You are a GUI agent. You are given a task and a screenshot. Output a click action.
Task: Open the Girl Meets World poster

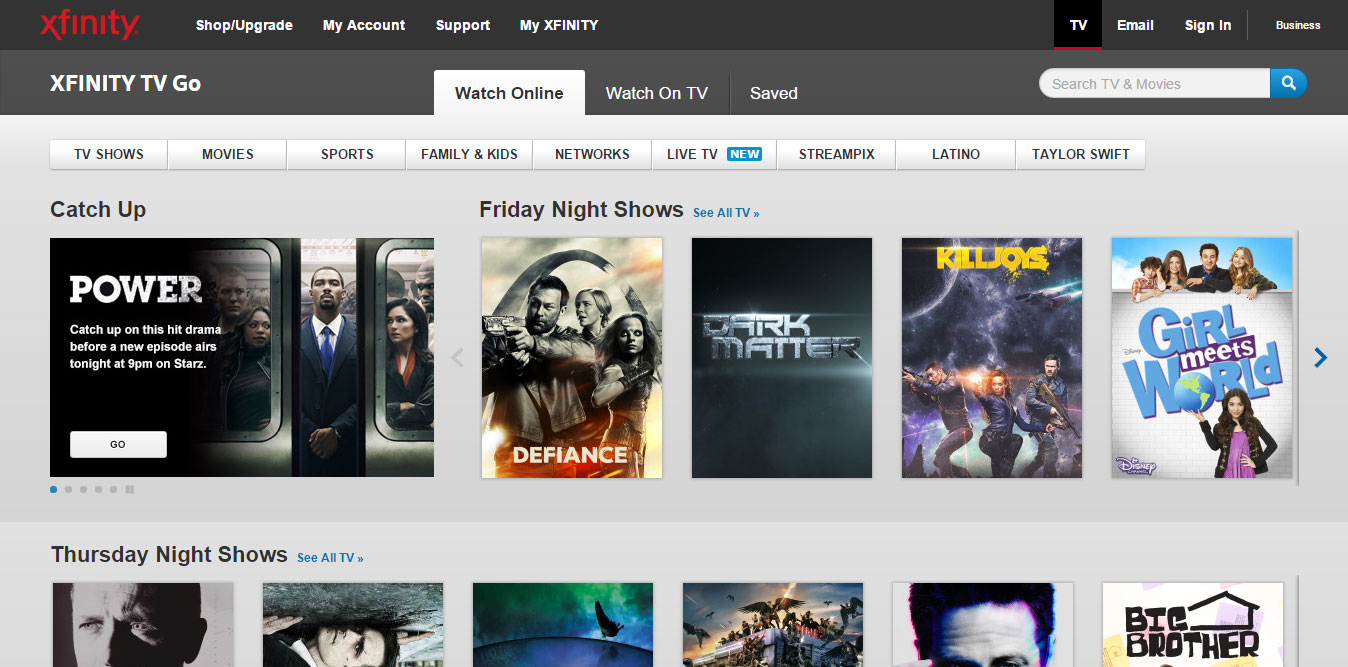point(1202,358)
